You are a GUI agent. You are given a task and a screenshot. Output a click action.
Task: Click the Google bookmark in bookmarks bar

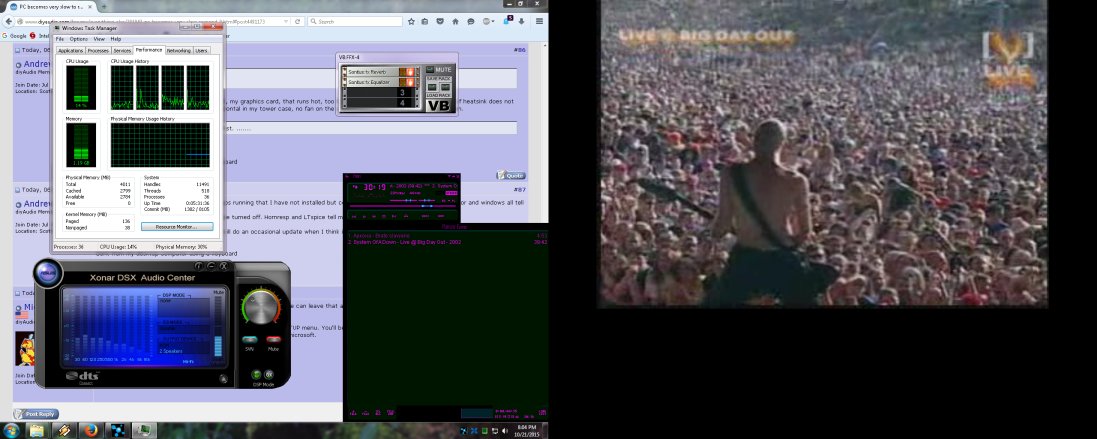(x=14, y=36)
